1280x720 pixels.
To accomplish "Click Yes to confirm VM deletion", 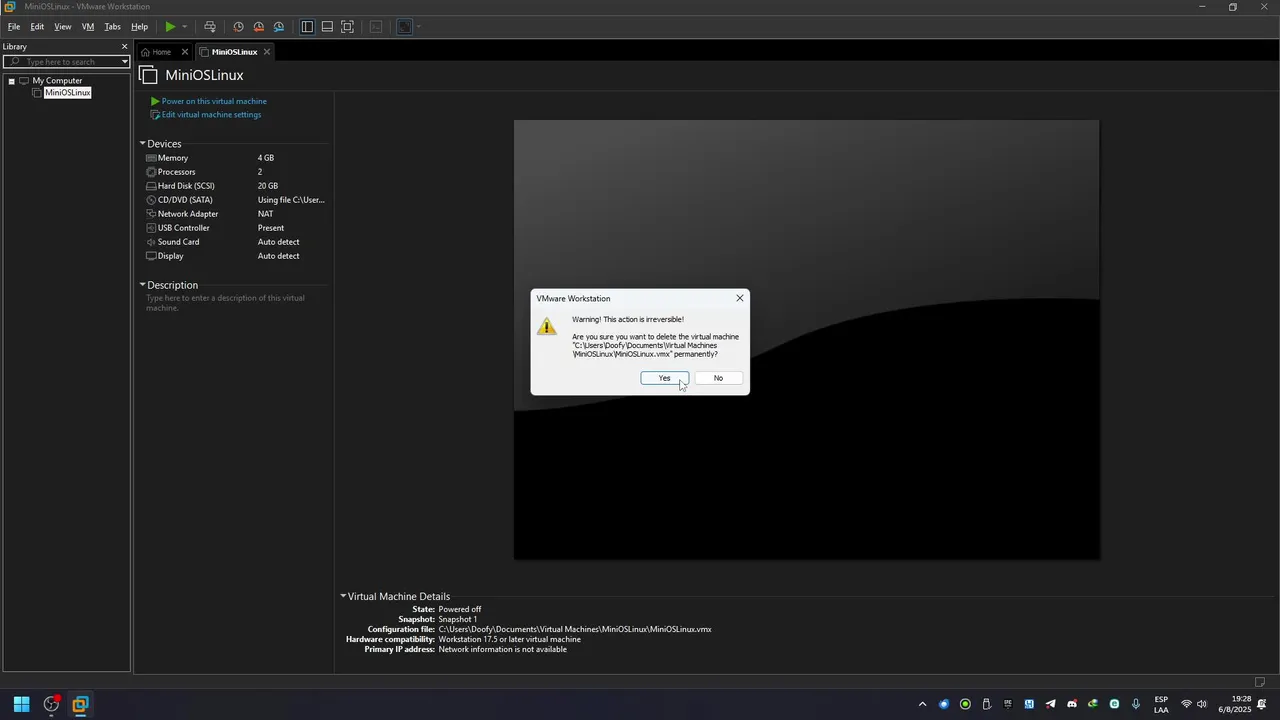I will tap(664, 378).
